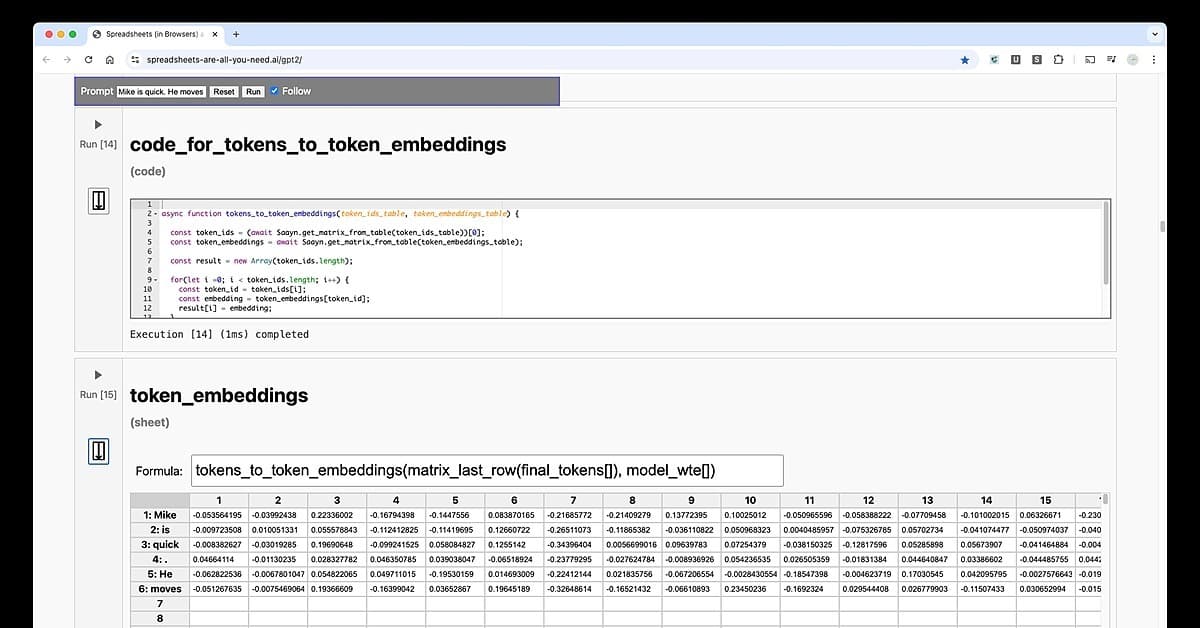Click the down-arrow icon beside token_embeddings sheet

click(98, 452)
